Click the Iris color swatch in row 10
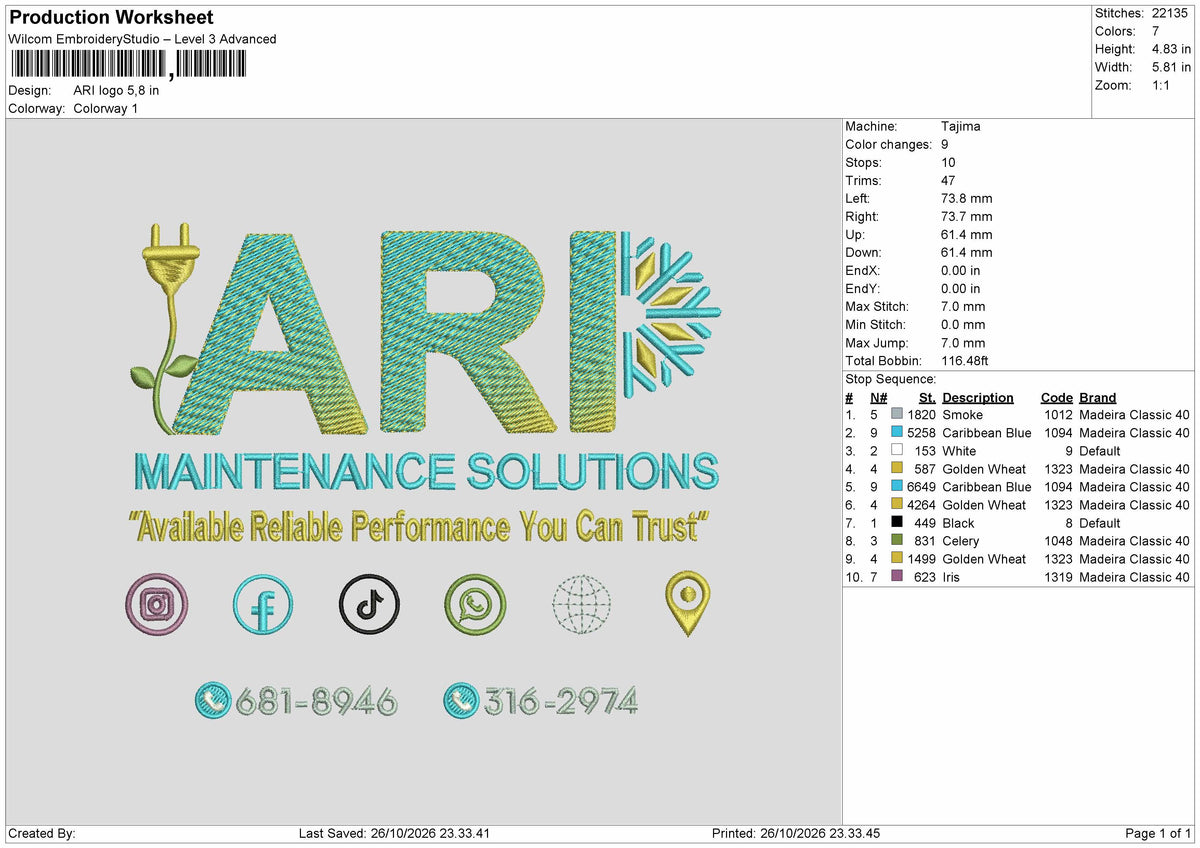 pos(897,577)
